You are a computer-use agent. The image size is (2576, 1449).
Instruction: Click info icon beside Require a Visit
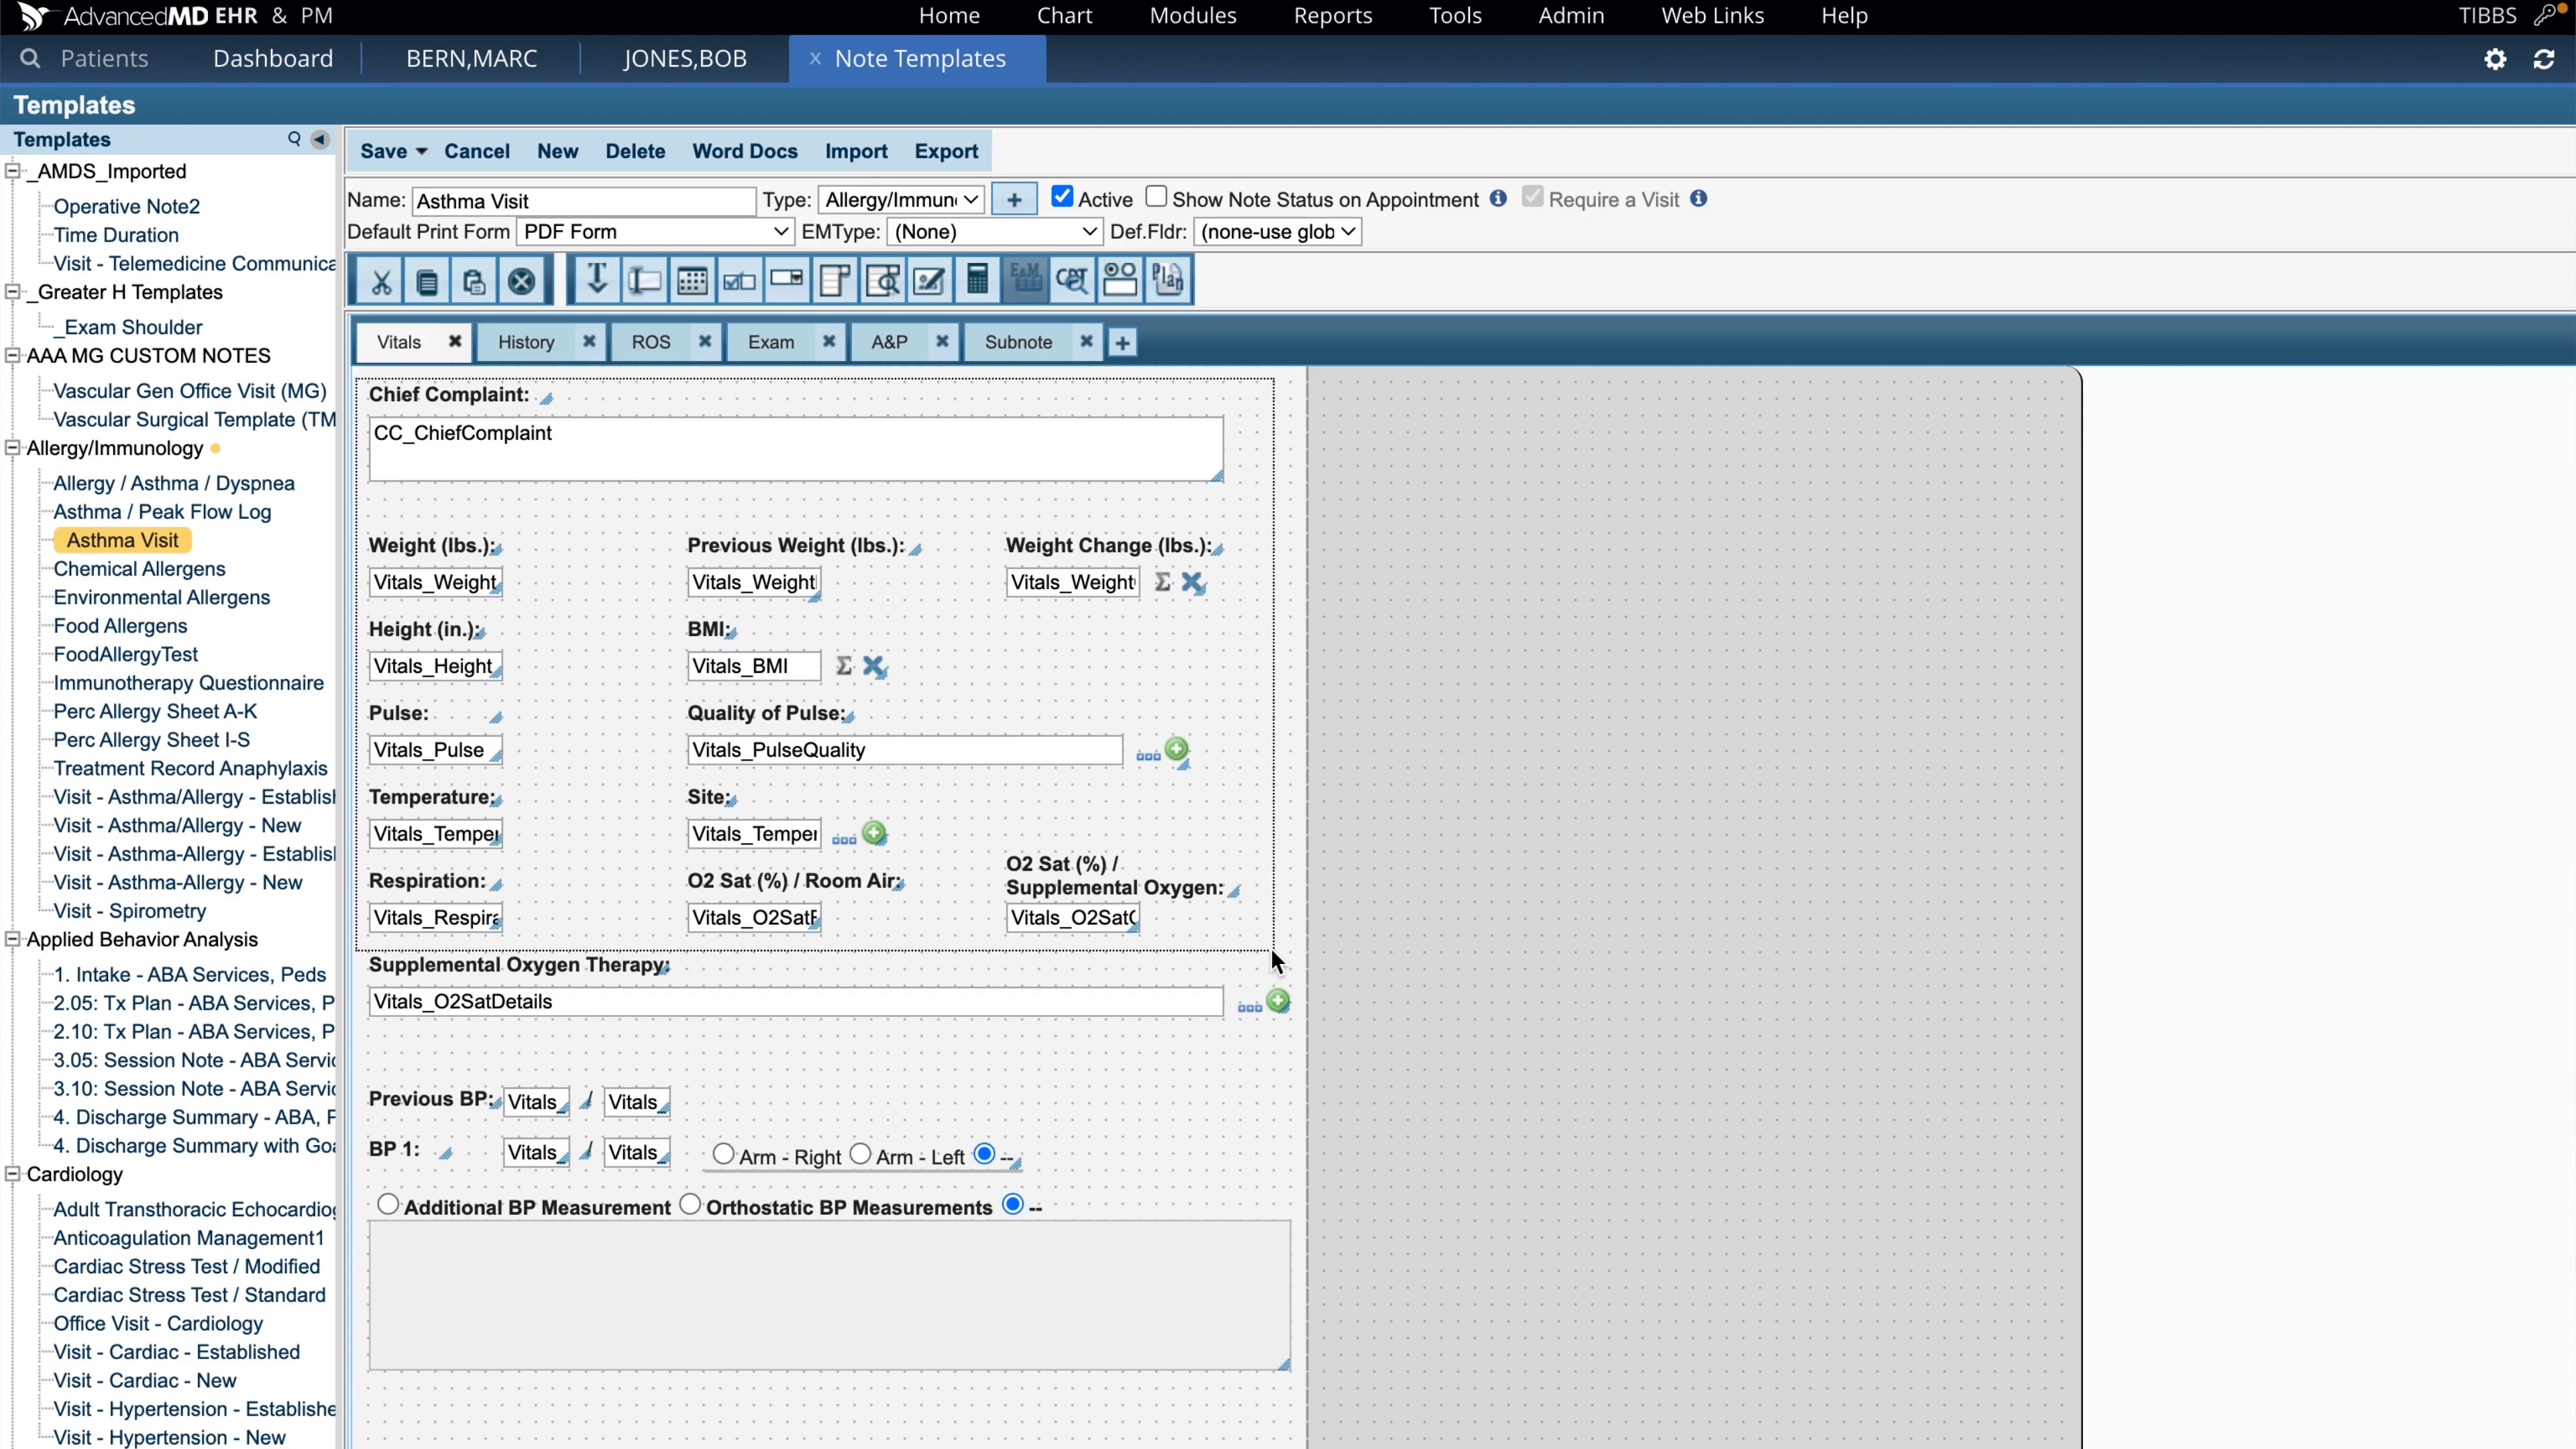pos(1698,198)
